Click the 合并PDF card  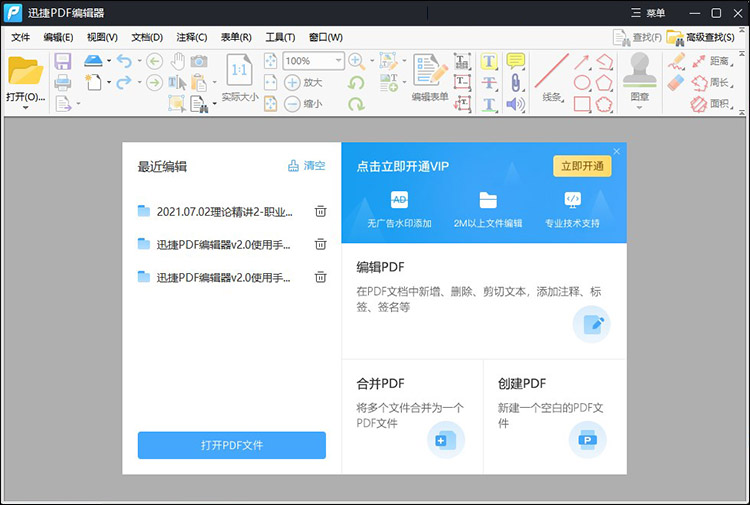pos(412,416)
